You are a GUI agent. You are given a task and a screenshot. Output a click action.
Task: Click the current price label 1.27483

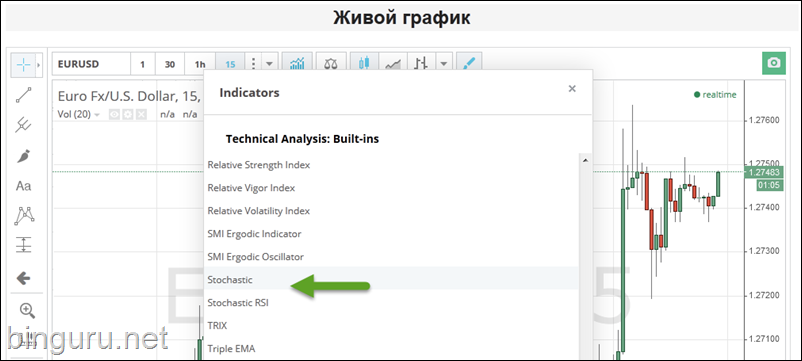764,172
